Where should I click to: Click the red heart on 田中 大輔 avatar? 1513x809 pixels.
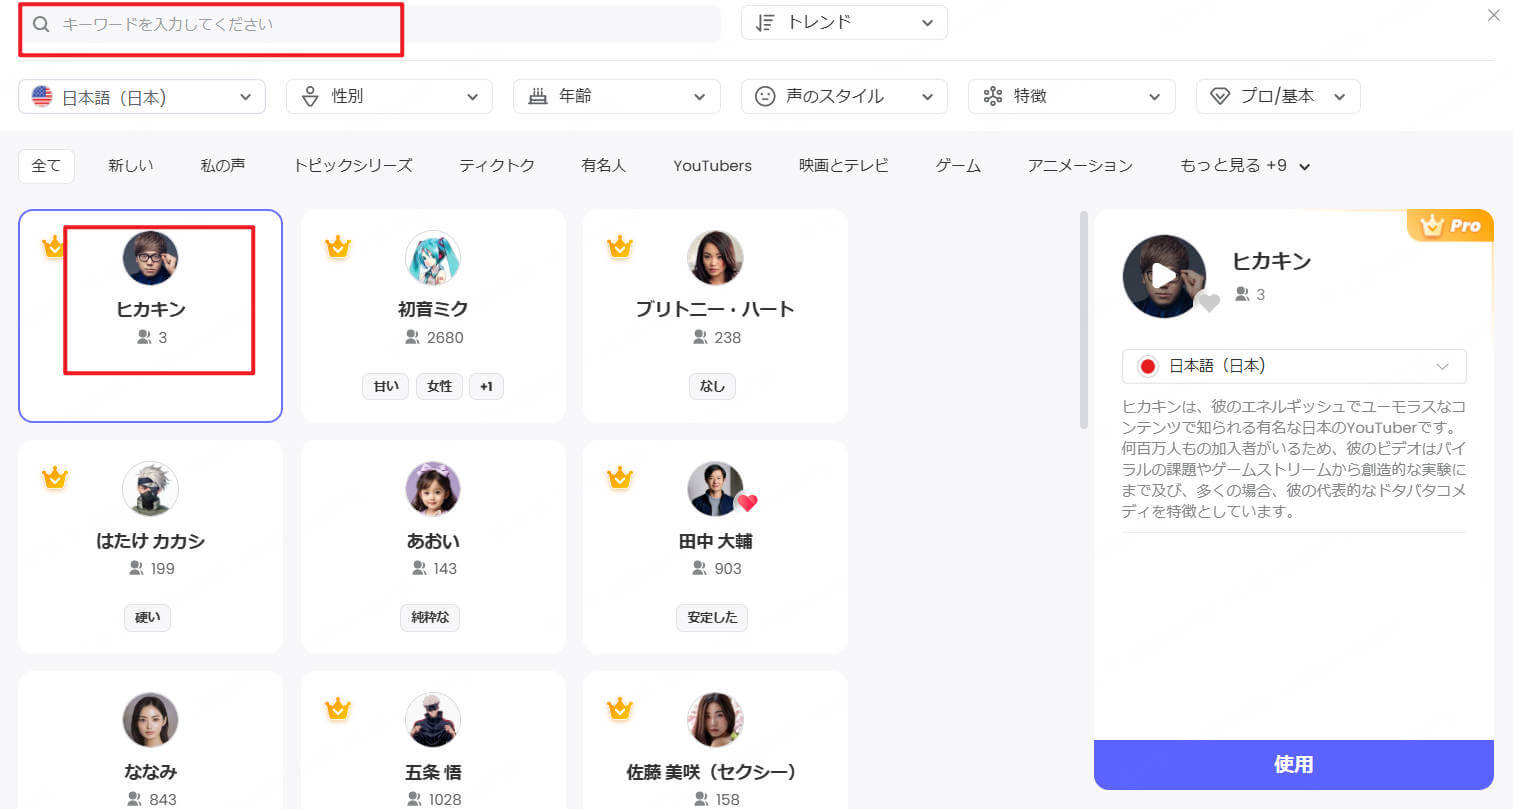point(747,503)
